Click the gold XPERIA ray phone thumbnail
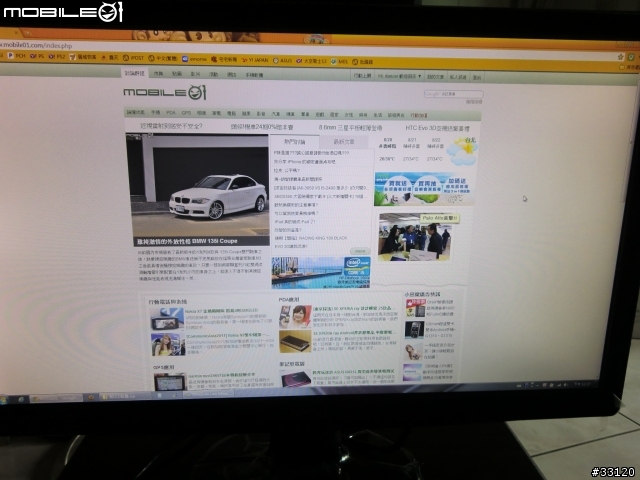640x480 pixels. click(295, 342)
